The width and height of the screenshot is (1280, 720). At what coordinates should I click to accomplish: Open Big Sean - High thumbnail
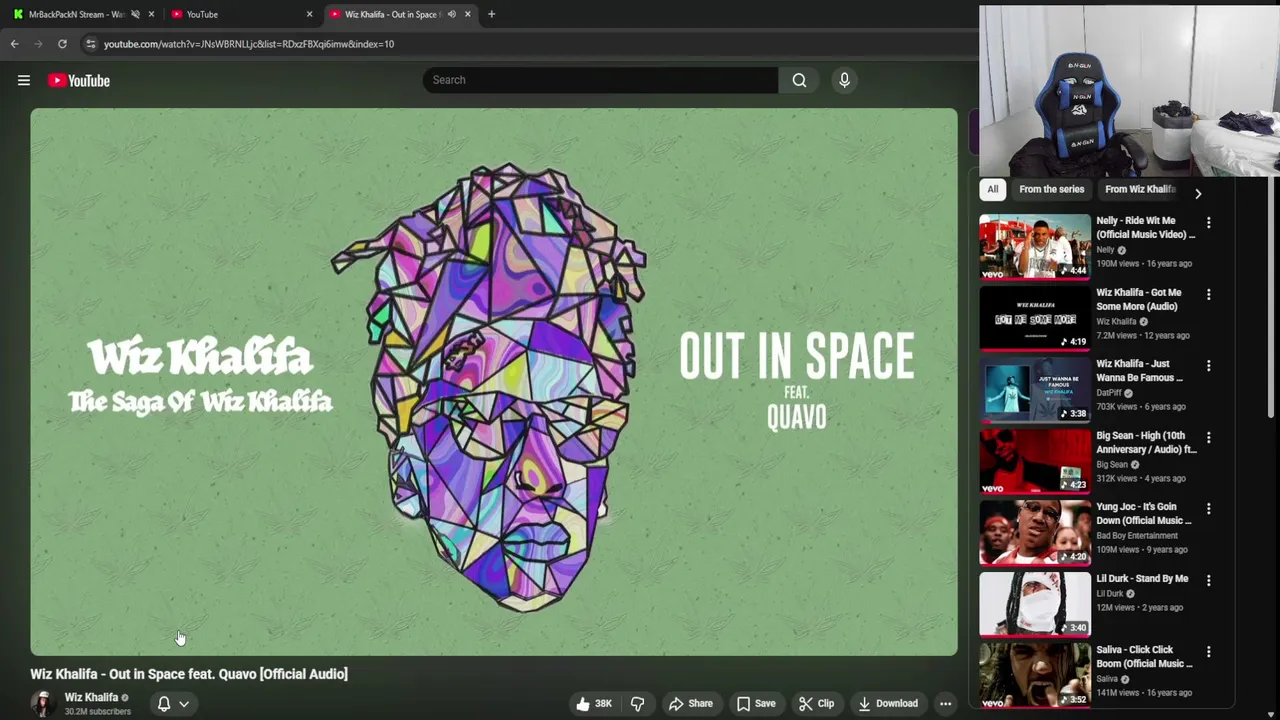(1035, 461)
